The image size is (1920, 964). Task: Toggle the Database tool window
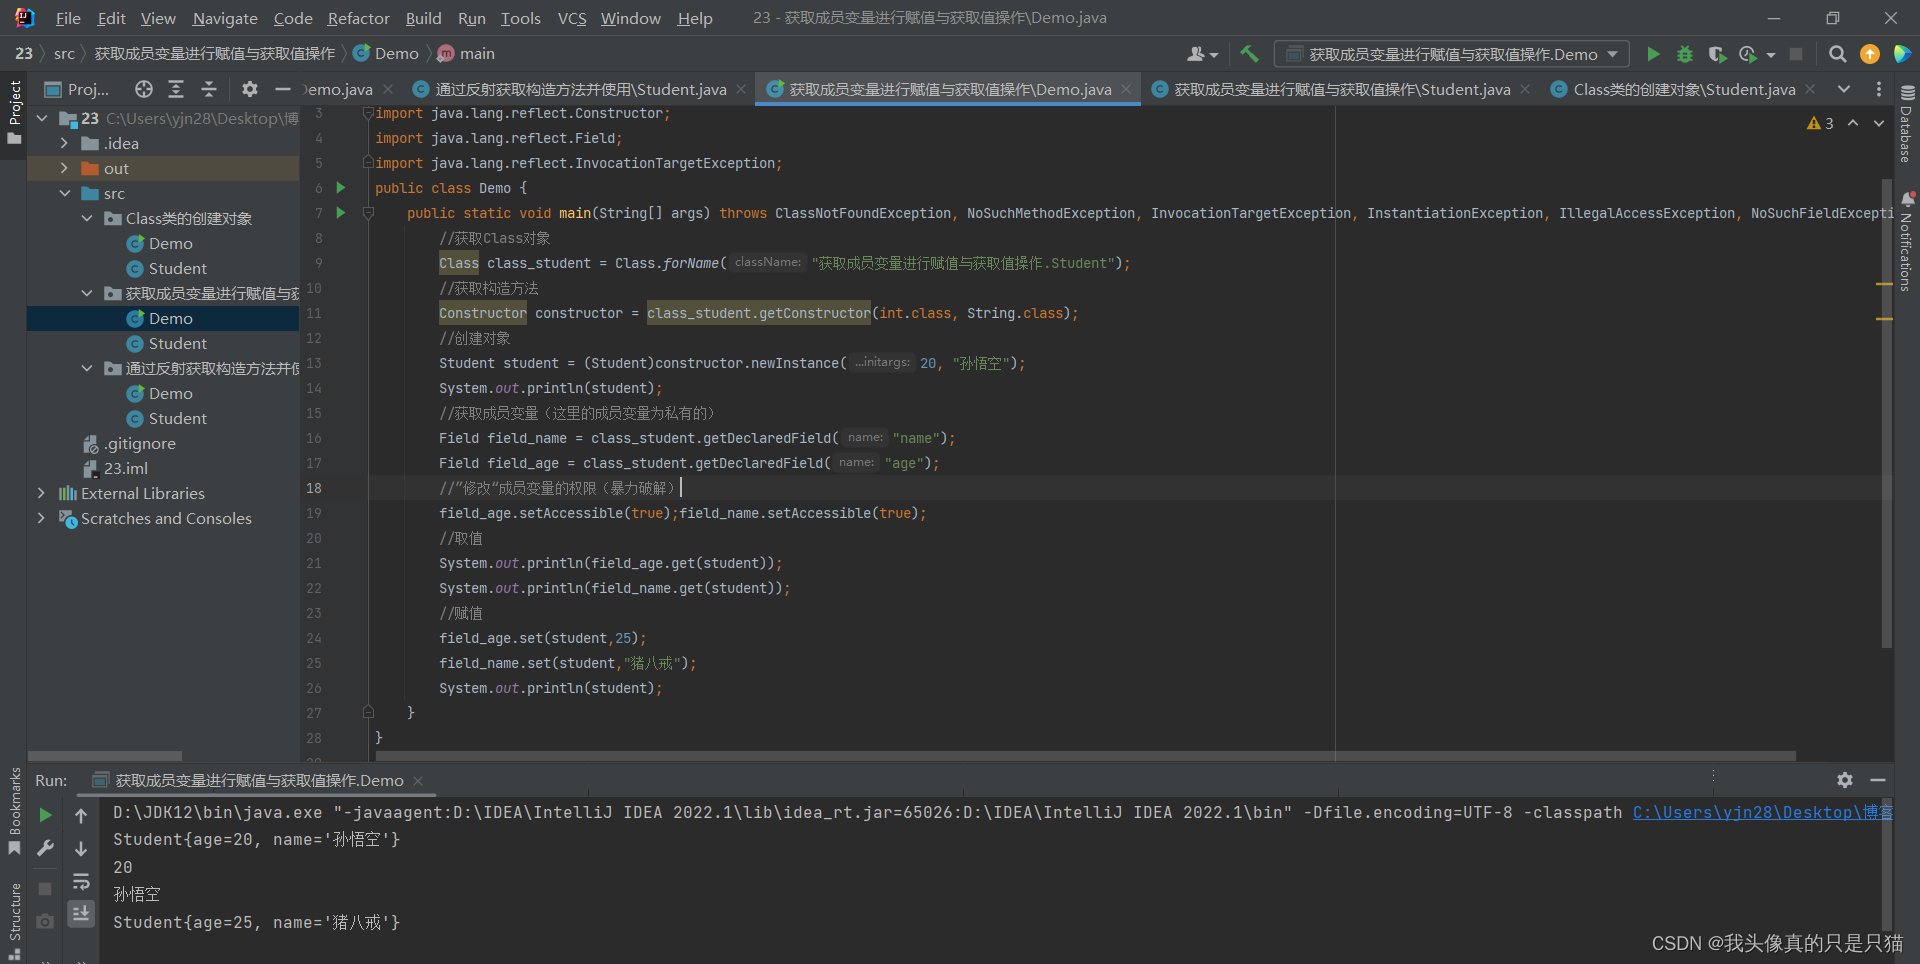(x=1906, y=125)
